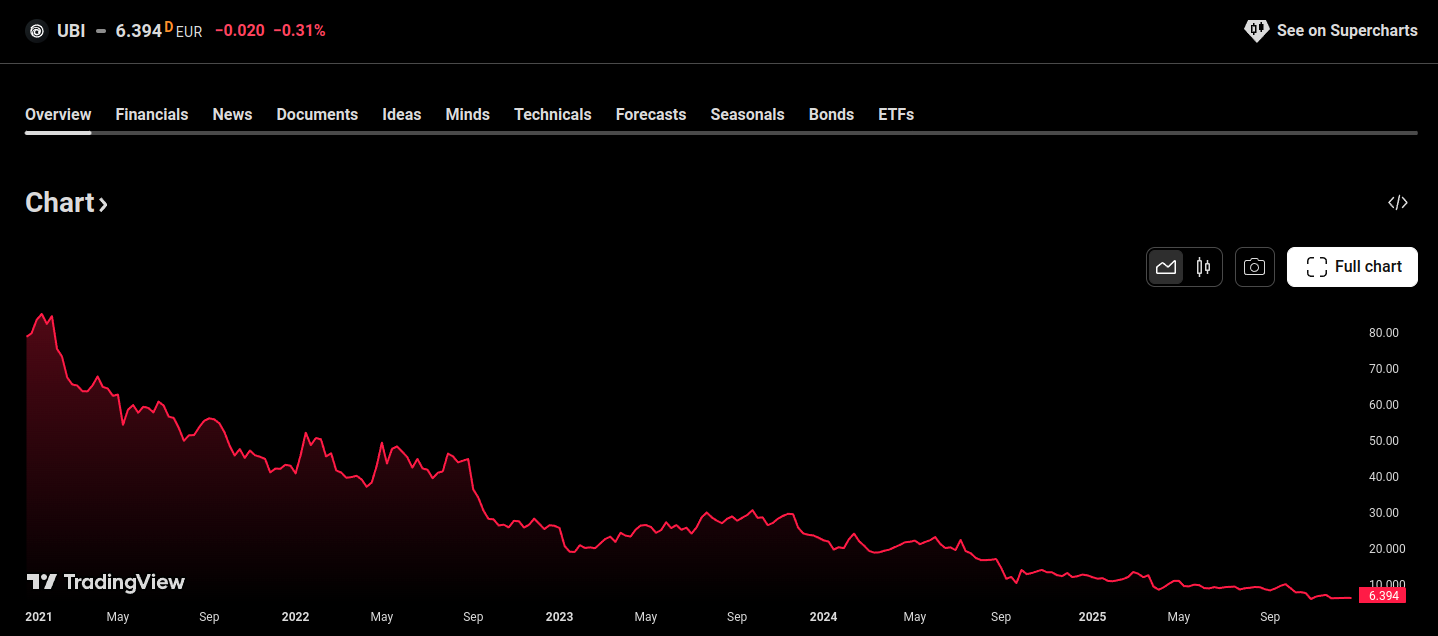Screen dimensions: 1438x636
Task: Click the 2024 label on time axis
Action: click(823, 617)
